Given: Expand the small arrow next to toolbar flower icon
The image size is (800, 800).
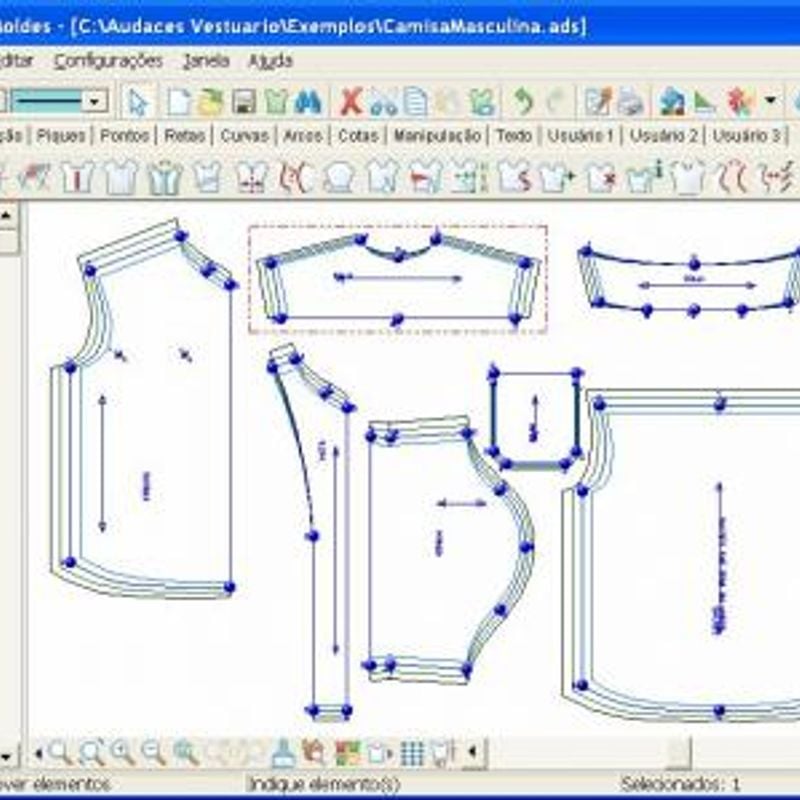Looking at the screenshot, I should tap(769, 101).
